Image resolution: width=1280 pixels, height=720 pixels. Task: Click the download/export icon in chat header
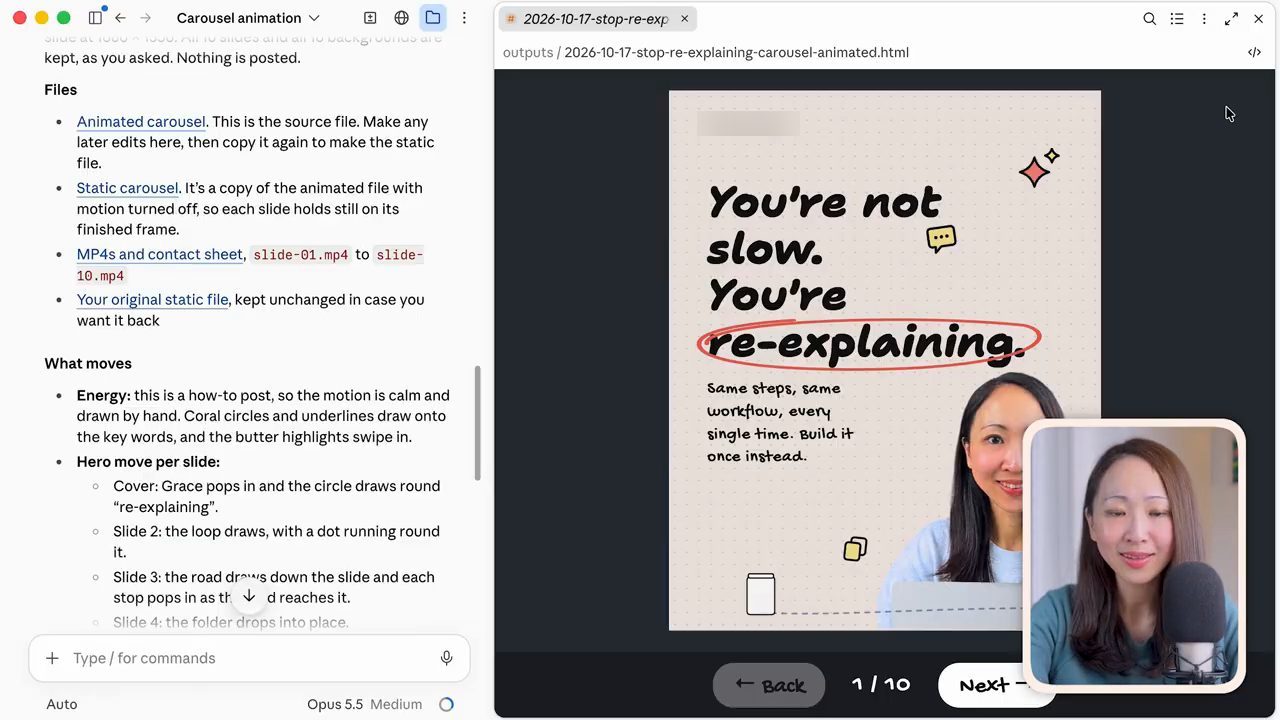pos(370,18)
